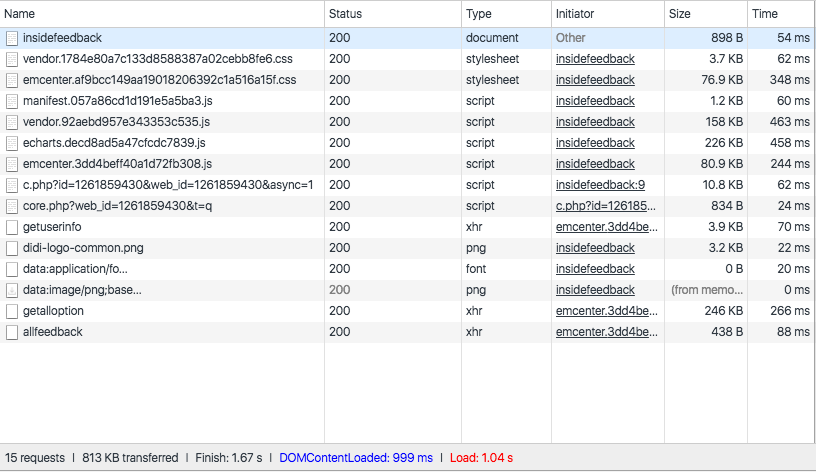Sort by the Status column header
Screen dimensions: 816x472
pos(345,14)
